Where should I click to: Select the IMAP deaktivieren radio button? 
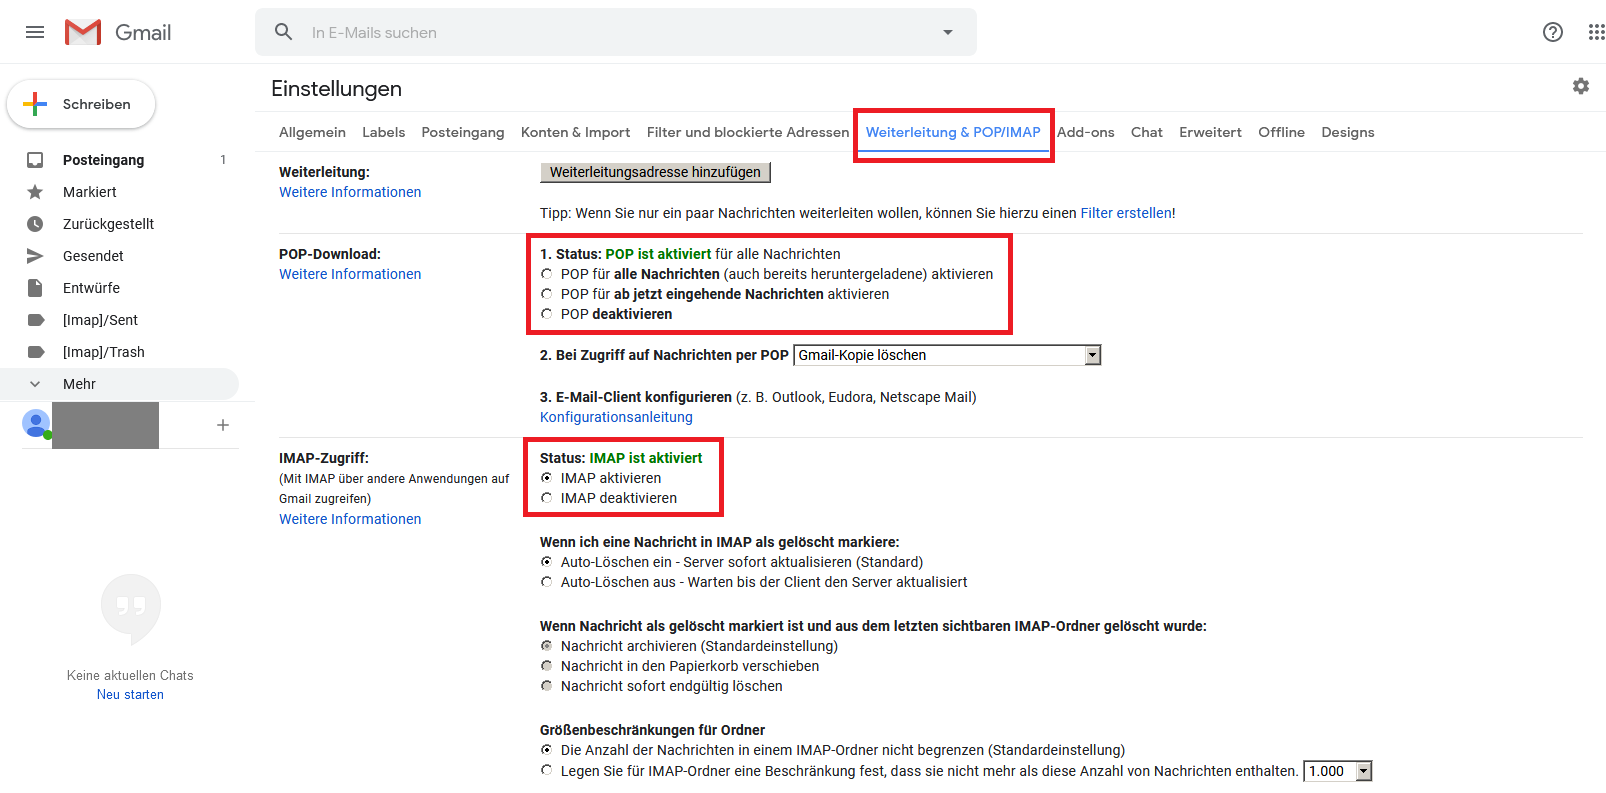tap(546, 498)
